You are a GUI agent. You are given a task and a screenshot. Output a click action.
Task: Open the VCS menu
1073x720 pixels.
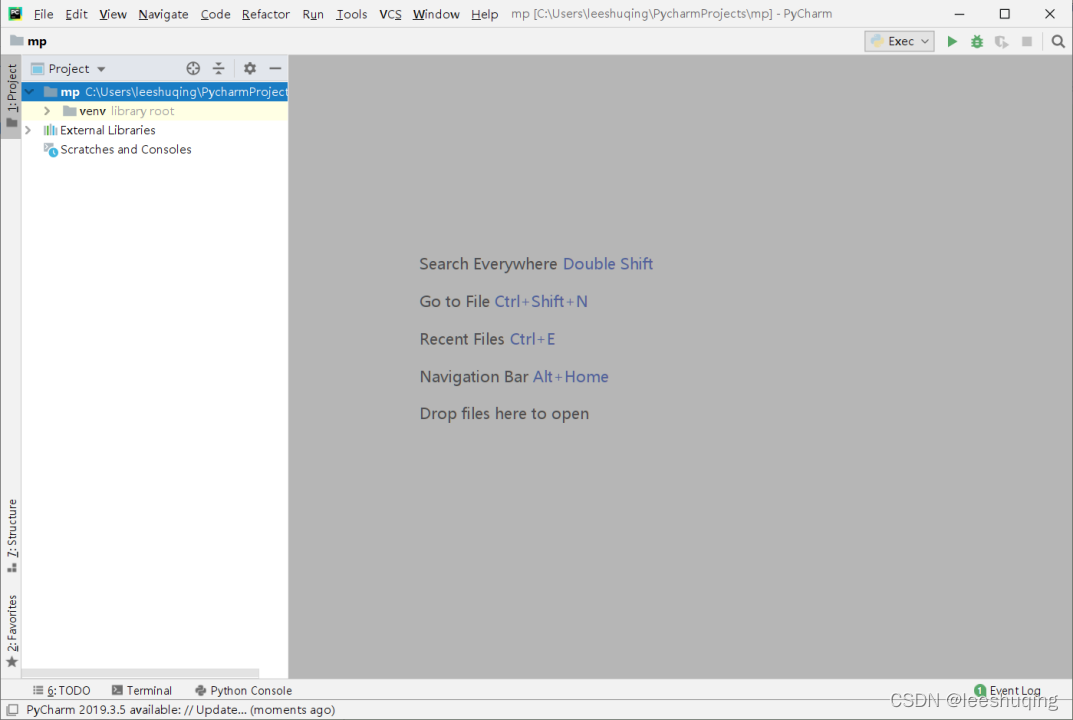[x=390, y=14]
